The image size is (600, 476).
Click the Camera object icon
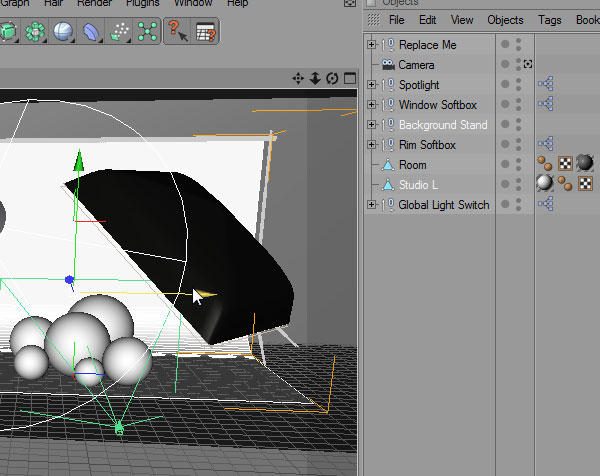[388, 65]
